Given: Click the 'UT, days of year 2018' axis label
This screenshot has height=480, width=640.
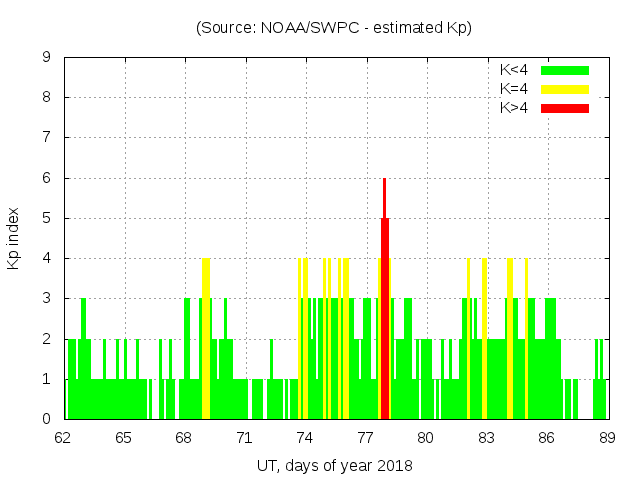Looking at the screenshot, I should [x=333, y=465].
